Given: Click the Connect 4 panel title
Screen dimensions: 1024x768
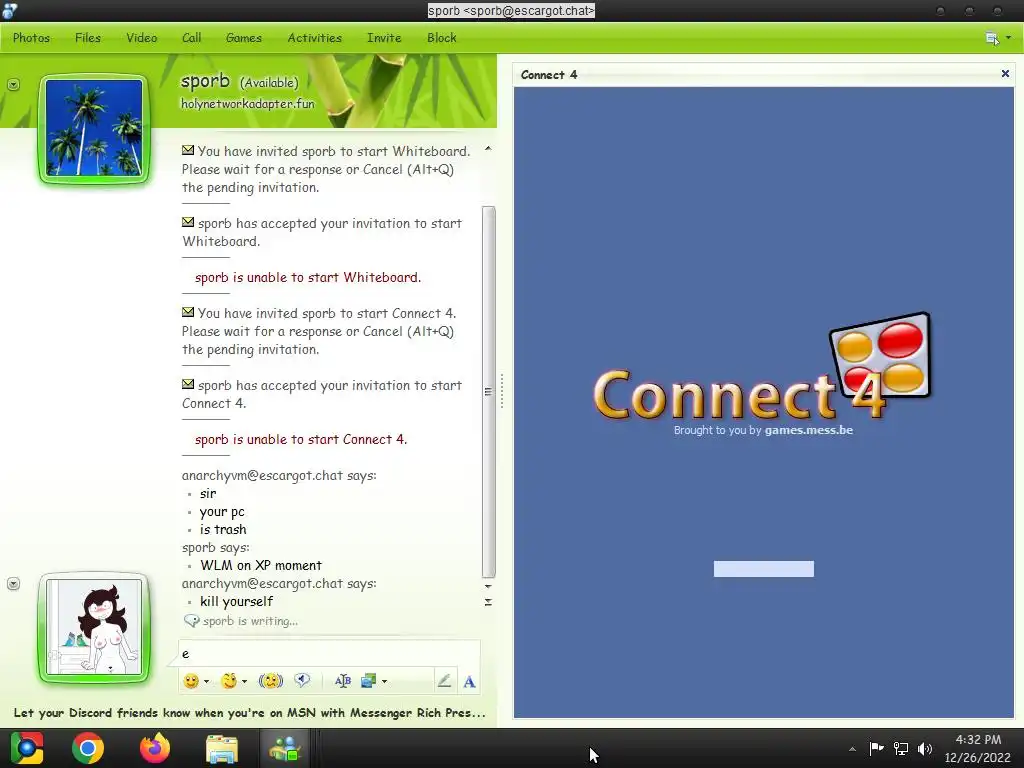Looking at the screenshot, I should [x=549, y=74].
